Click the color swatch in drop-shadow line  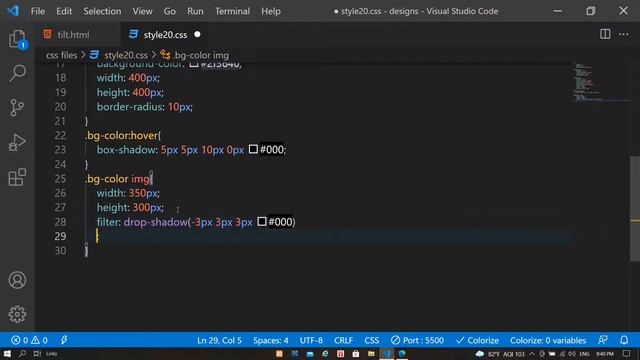point(262,221)
